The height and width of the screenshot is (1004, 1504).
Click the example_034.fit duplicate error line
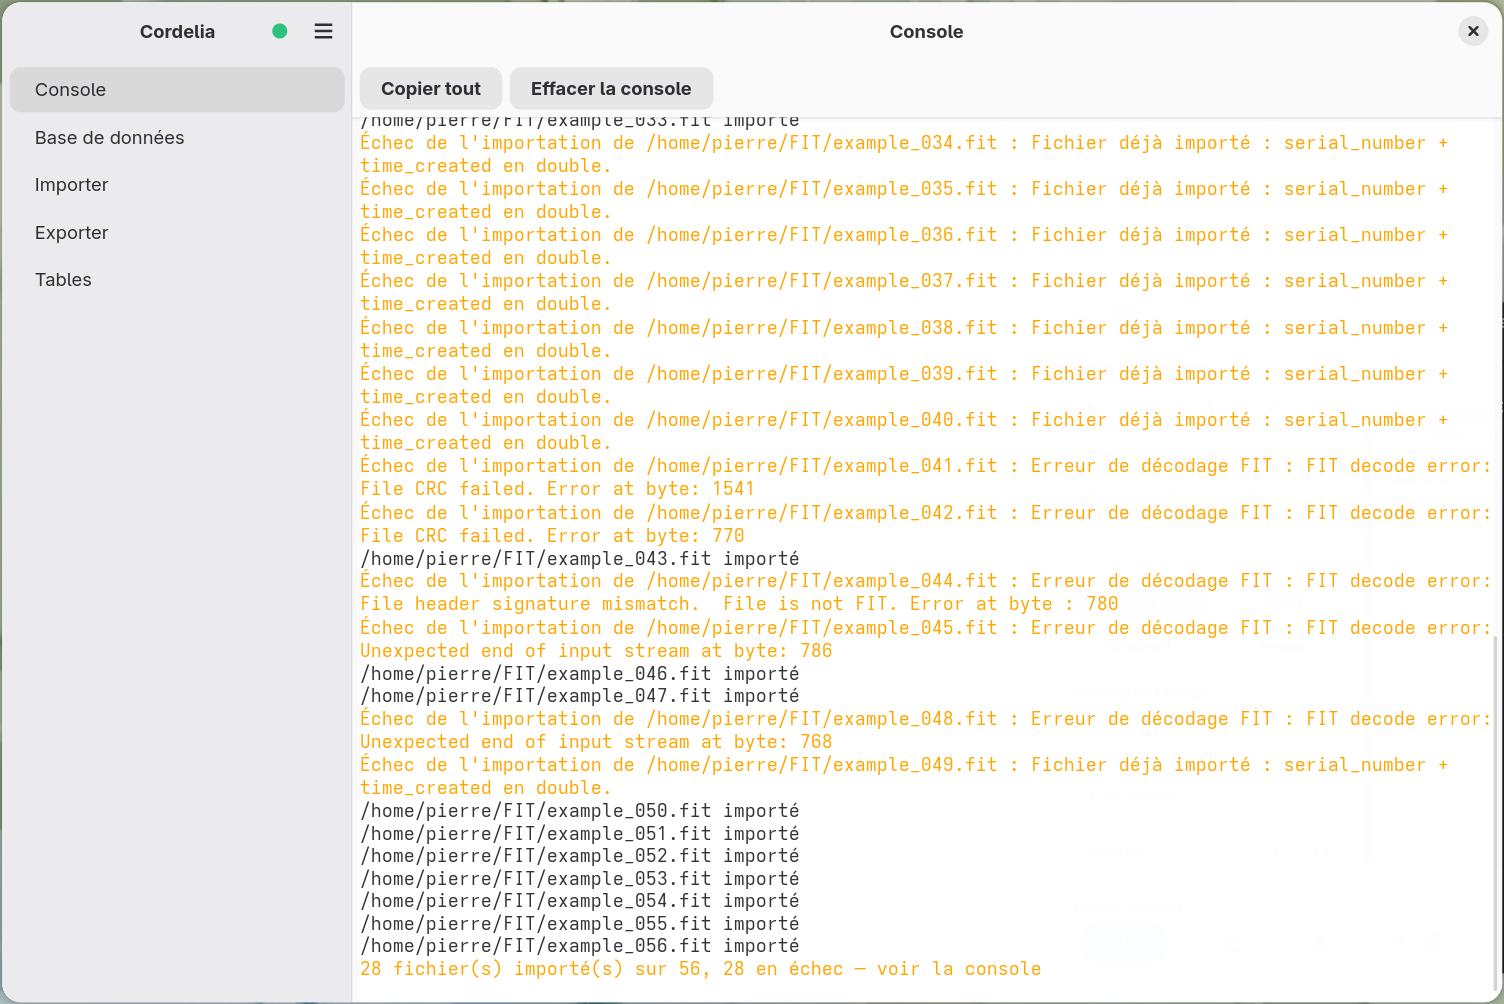tap(904, 154)
